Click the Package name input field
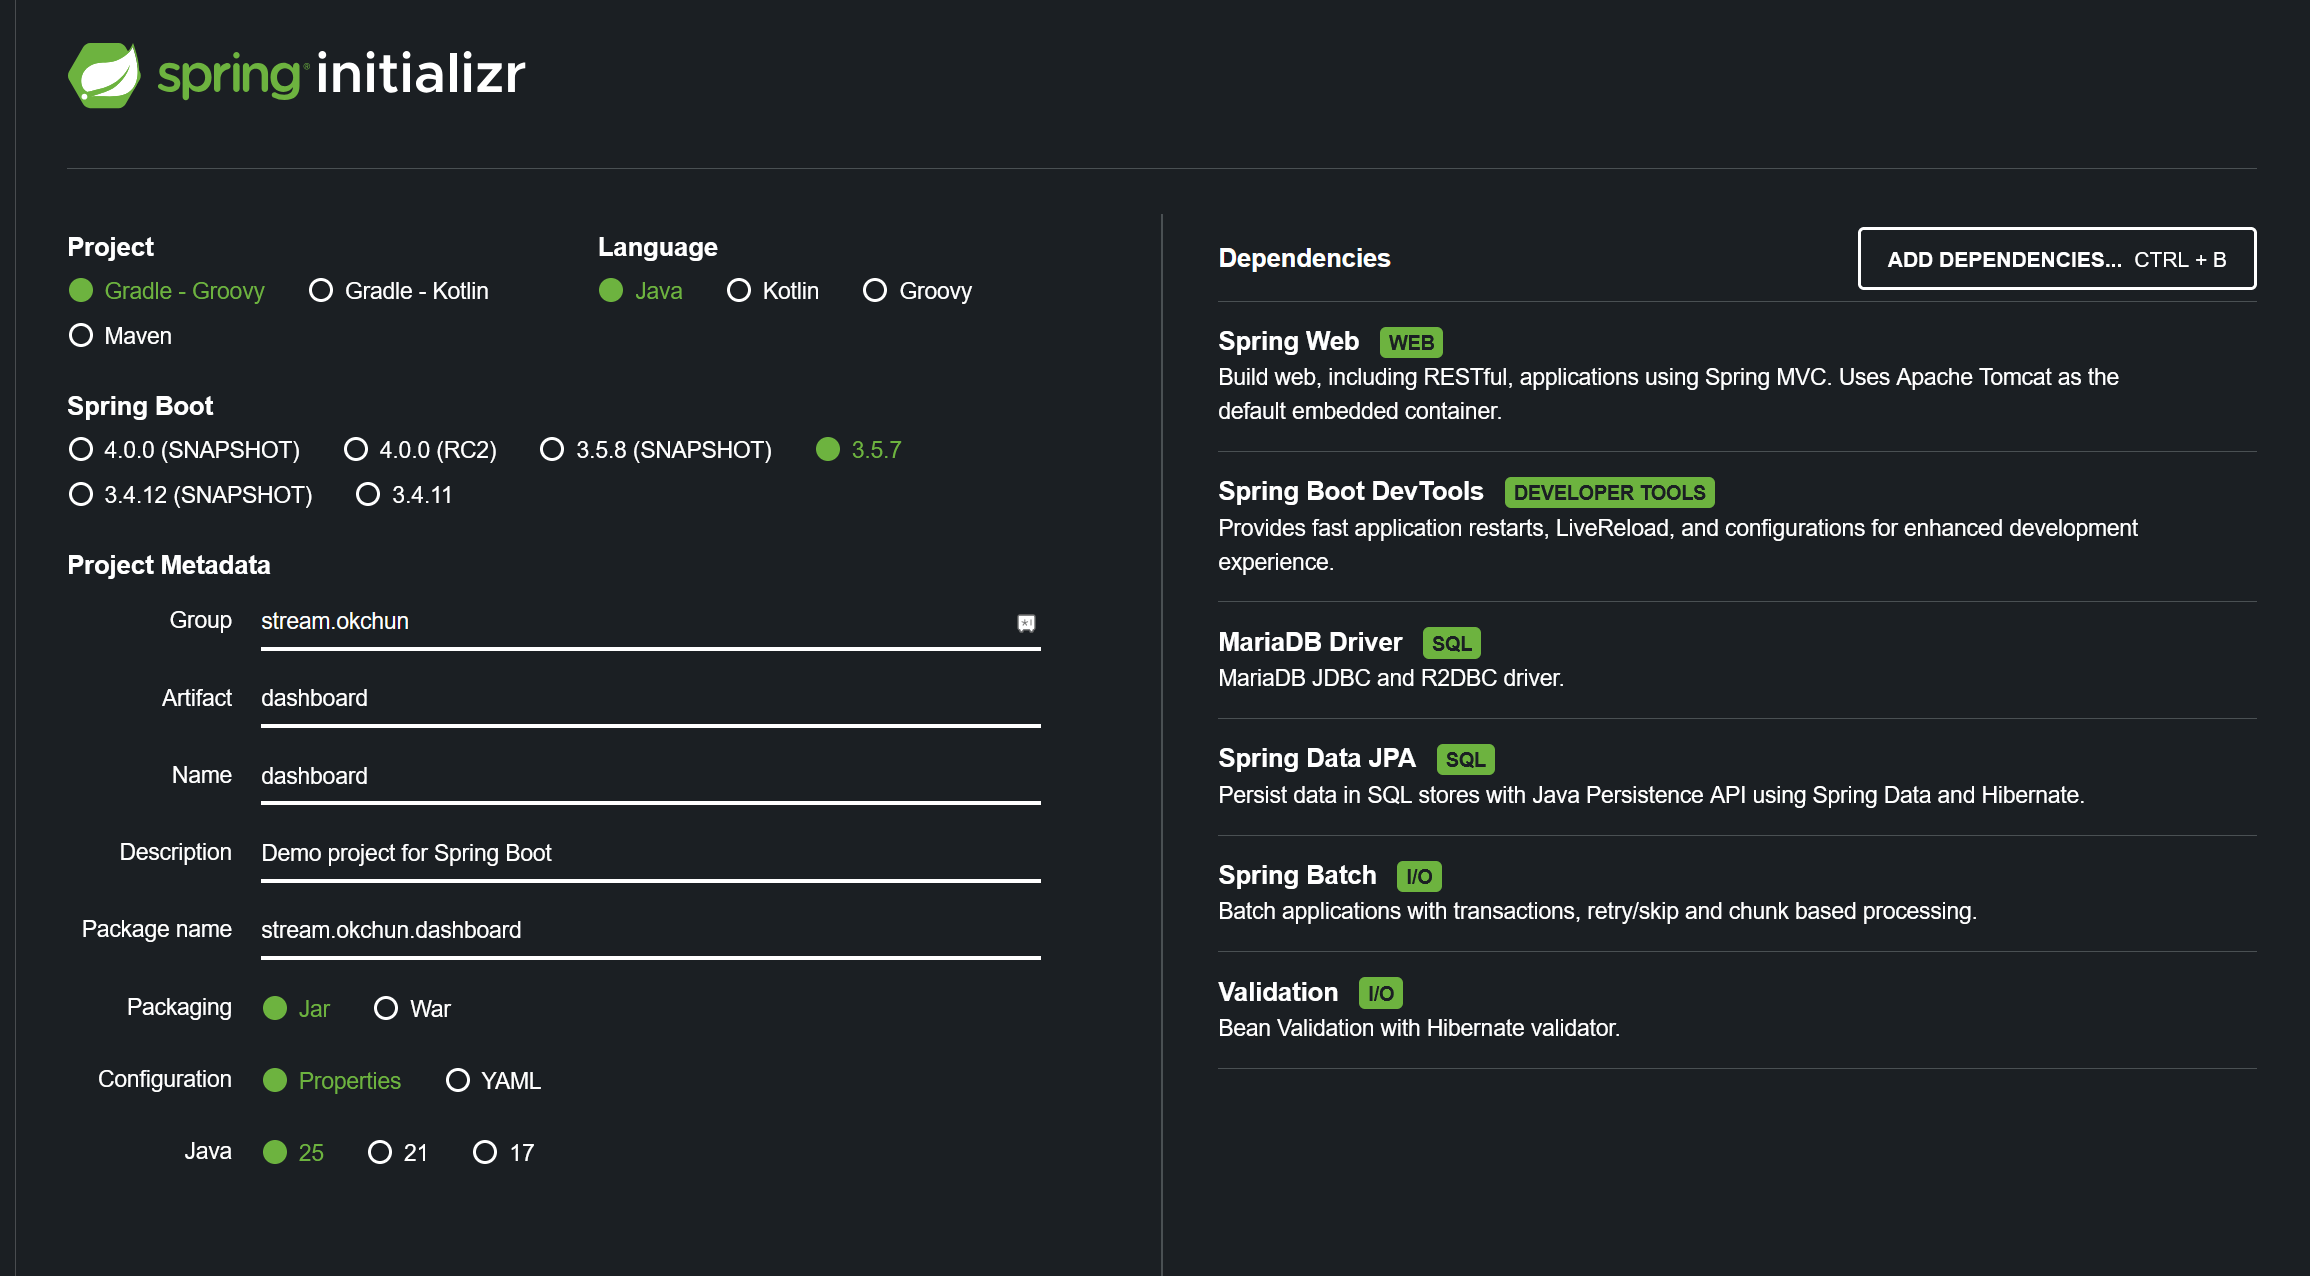This screenshot has height=1276, width=2310. point(650,930)
